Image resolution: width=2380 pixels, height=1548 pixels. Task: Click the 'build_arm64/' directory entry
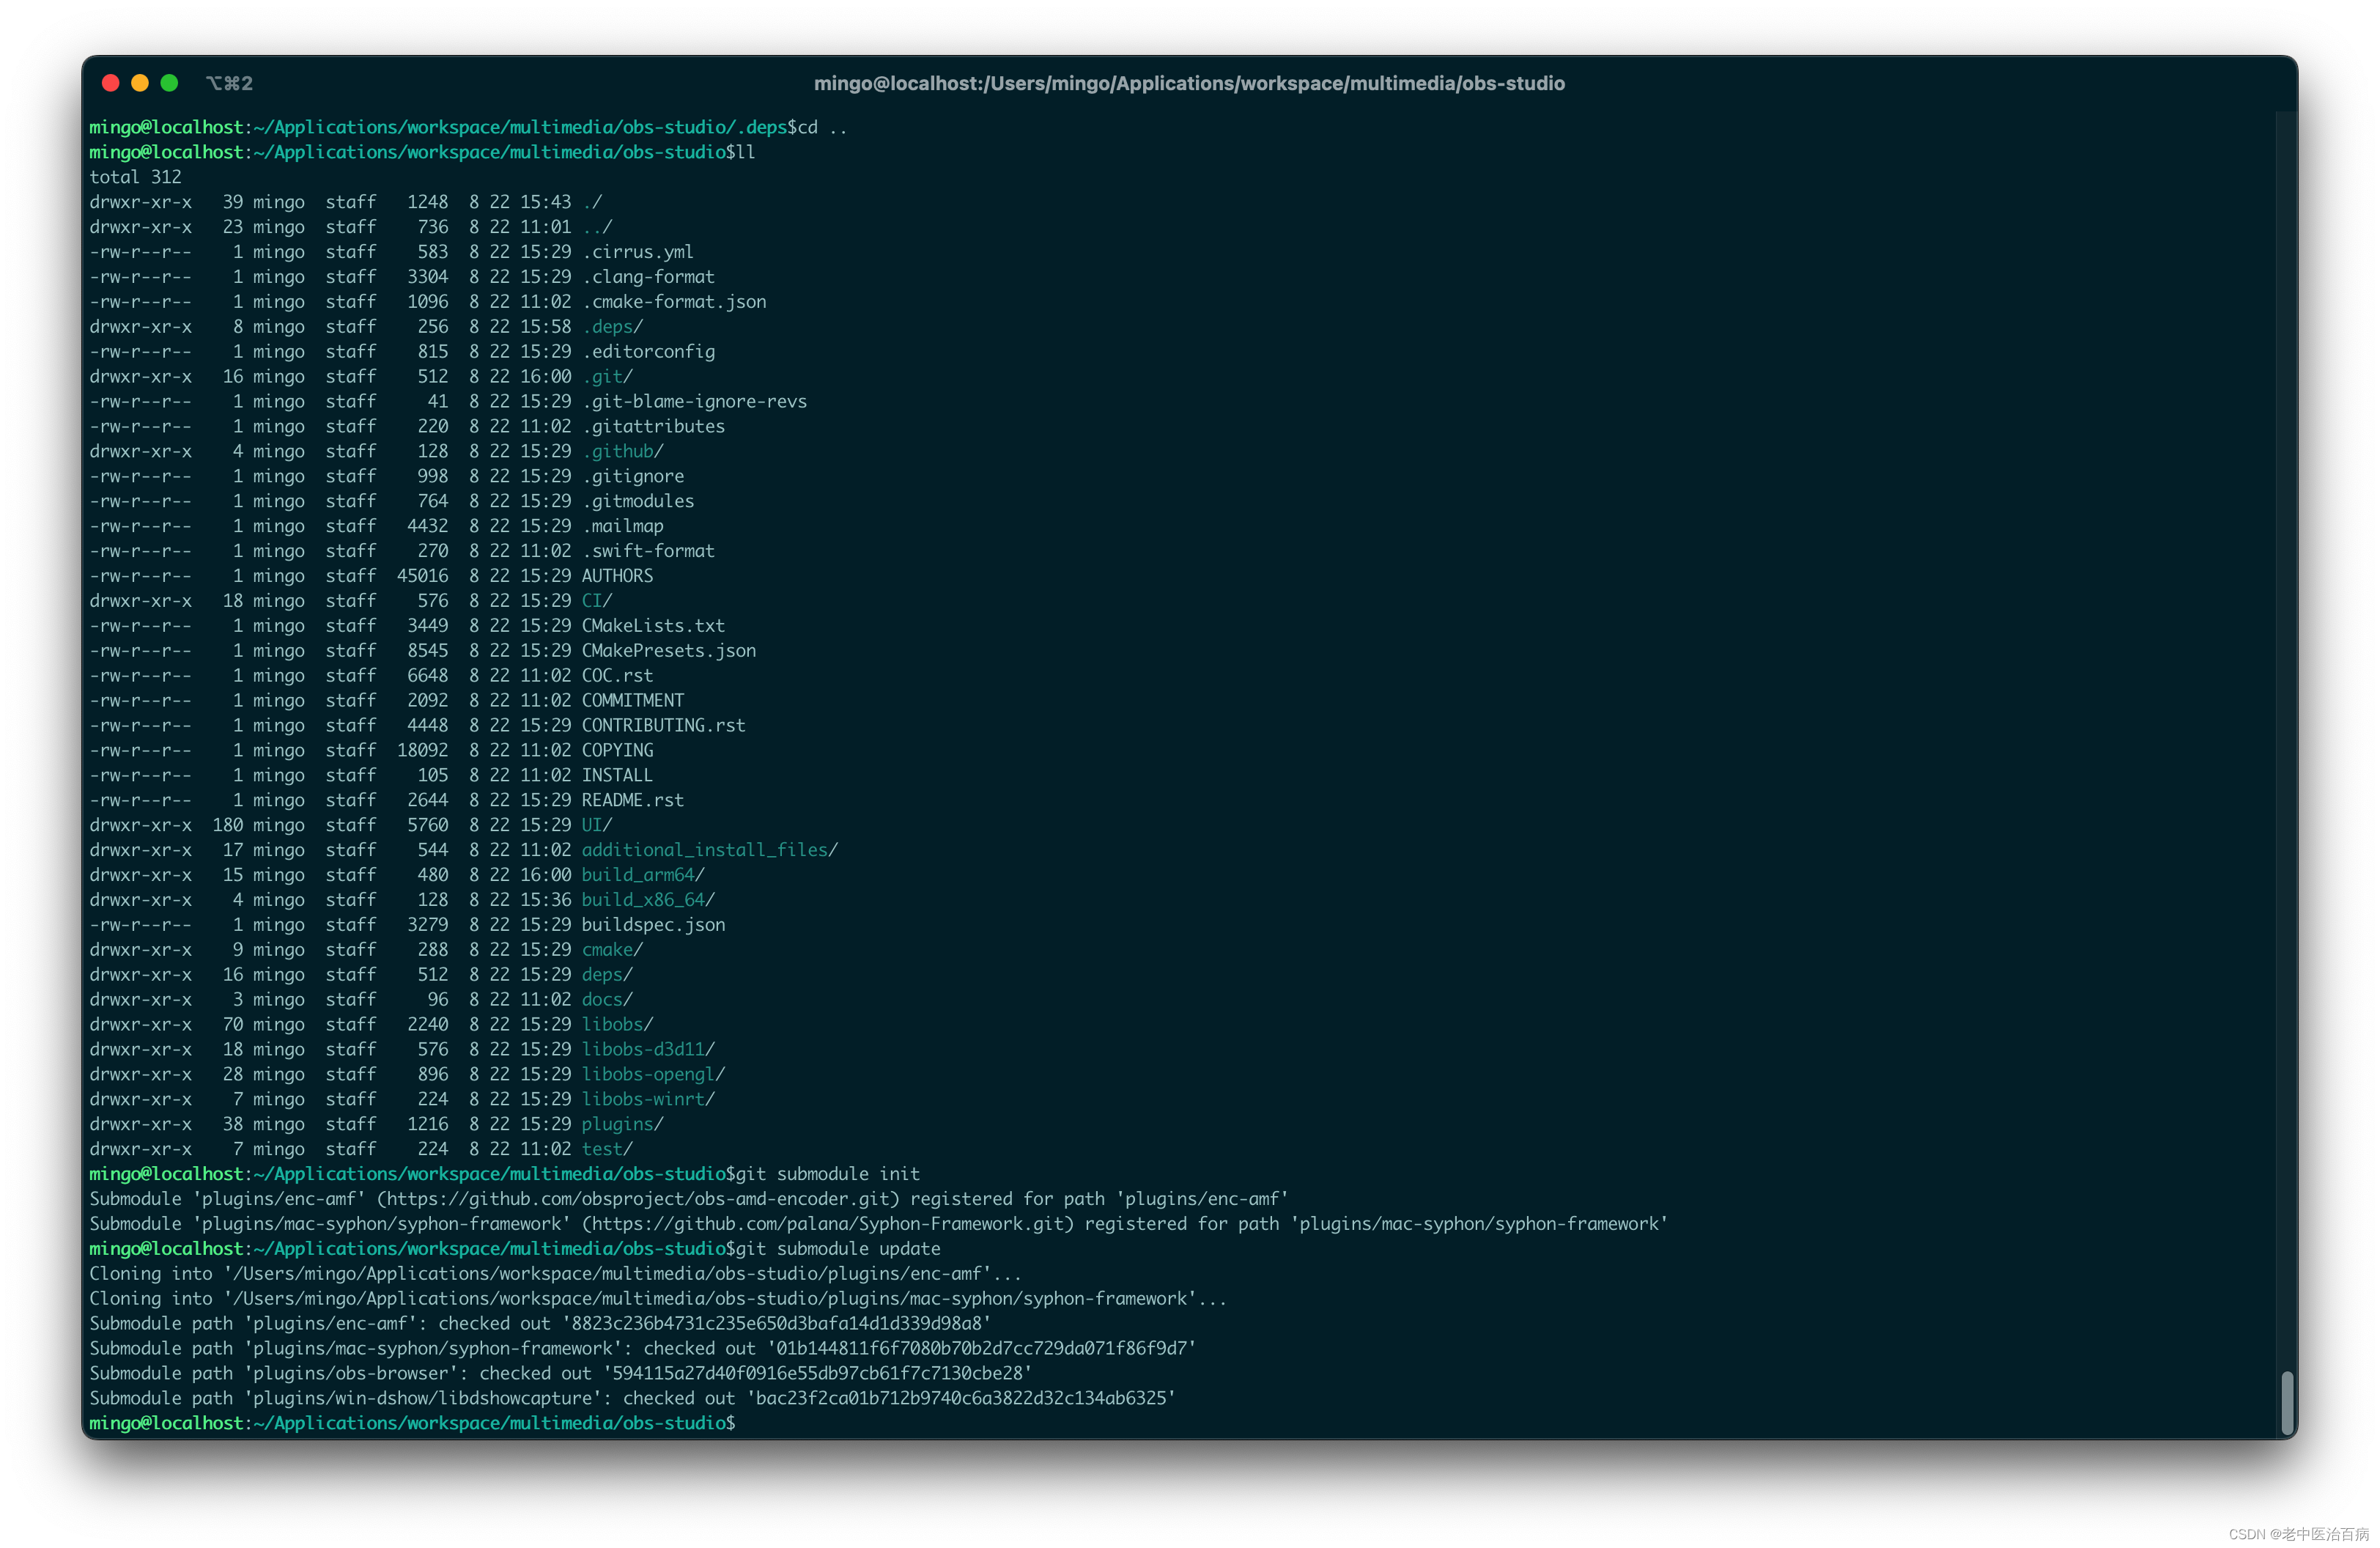click(x=643, y=875)
